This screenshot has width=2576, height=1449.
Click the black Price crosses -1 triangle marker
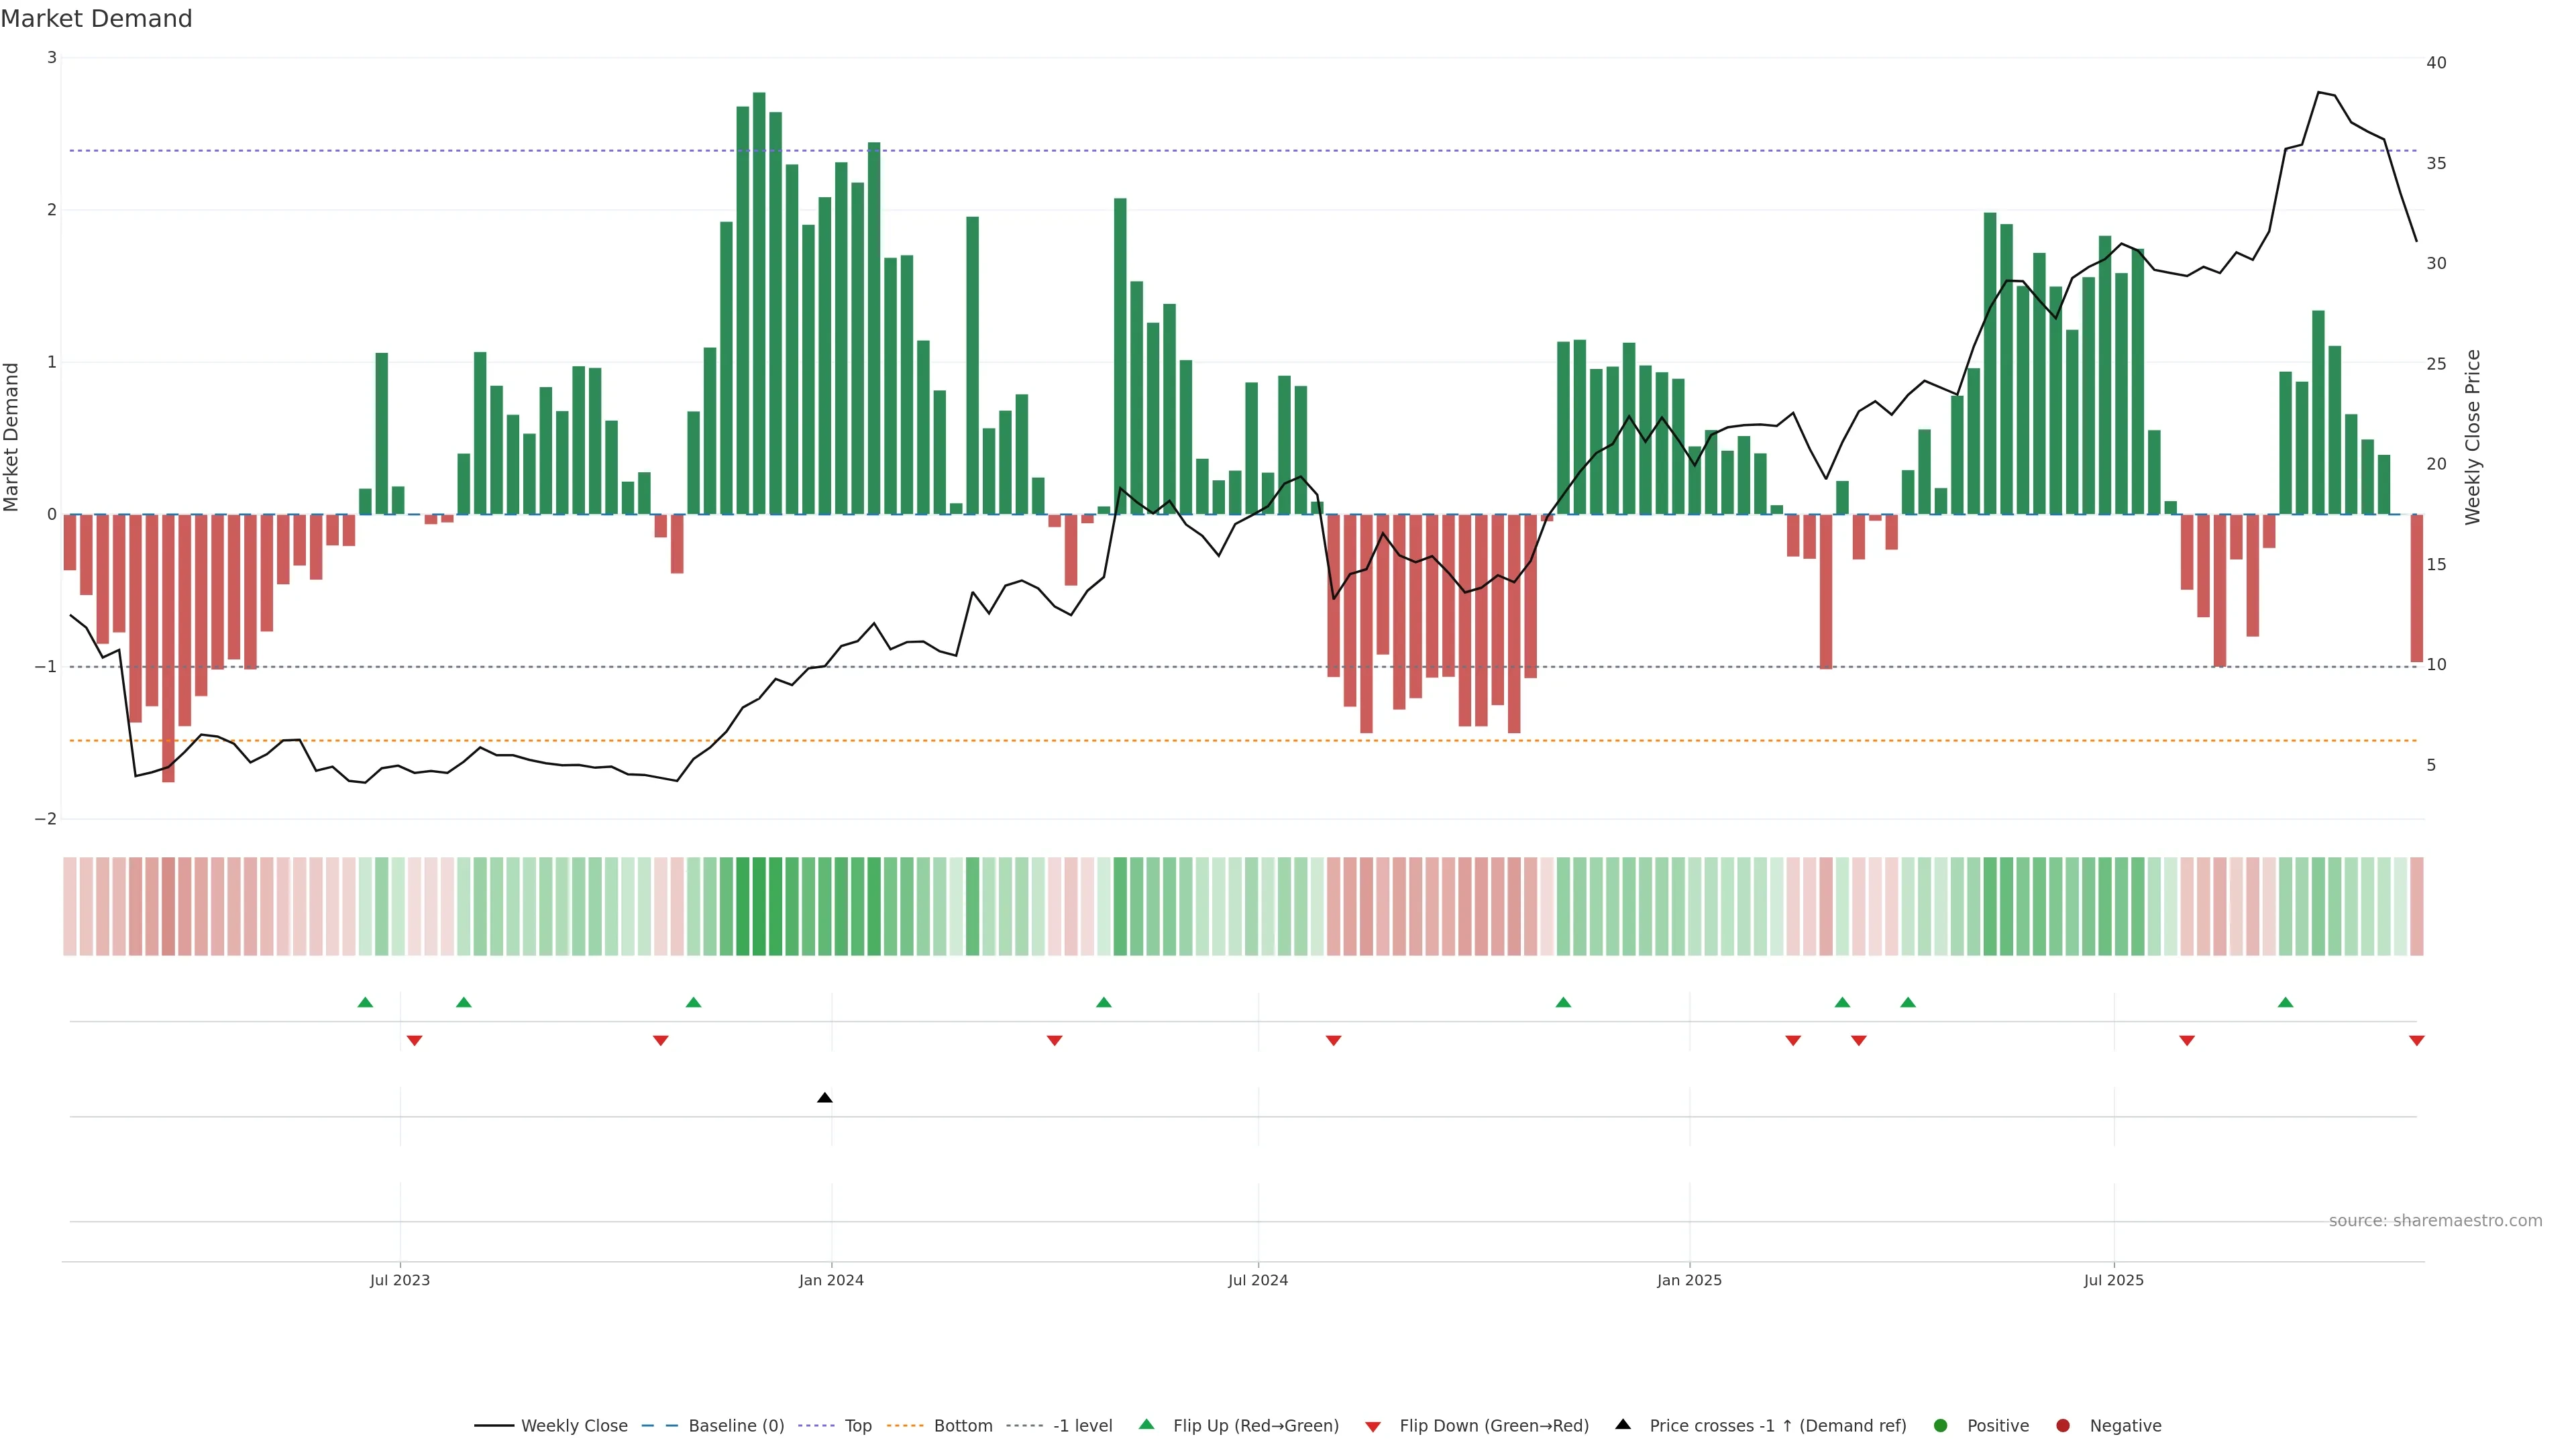(x=824, y=1098)
